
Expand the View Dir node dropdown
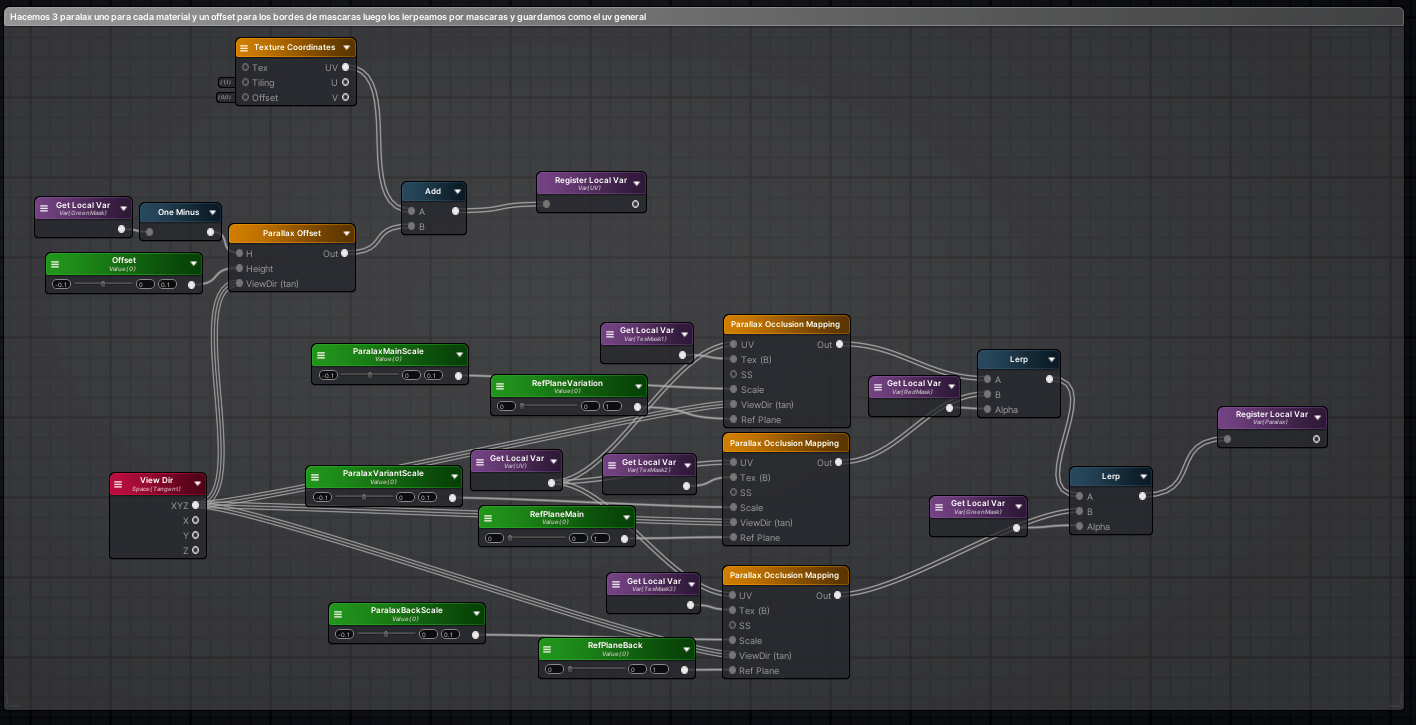198,483
